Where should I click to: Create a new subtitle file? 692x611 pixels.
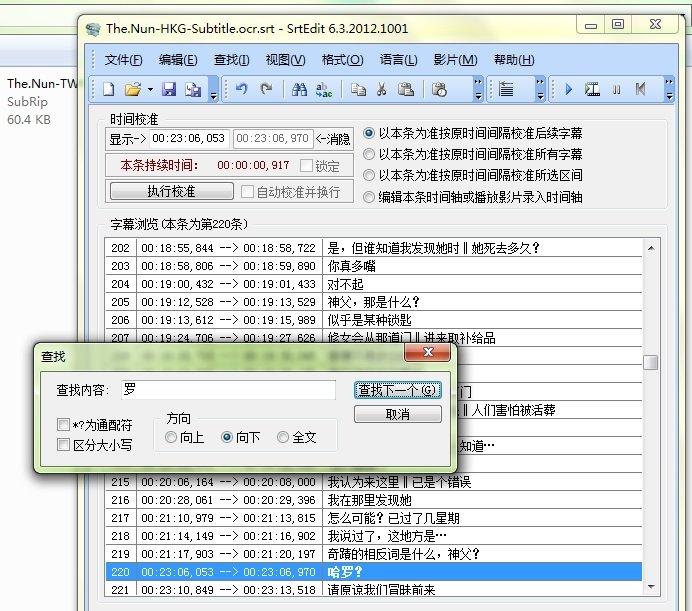coord(109,90)
